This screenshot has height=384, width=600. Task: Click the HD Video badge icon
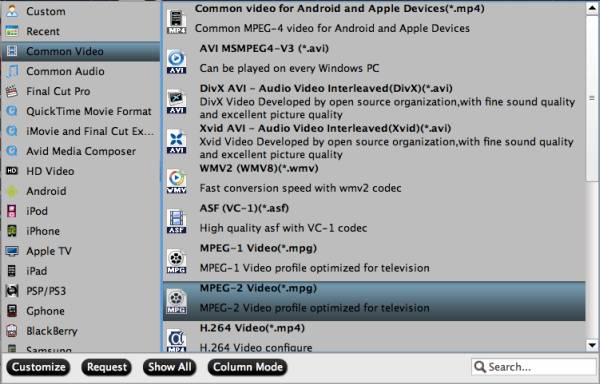pyautogui.click(x=12, y=171)
